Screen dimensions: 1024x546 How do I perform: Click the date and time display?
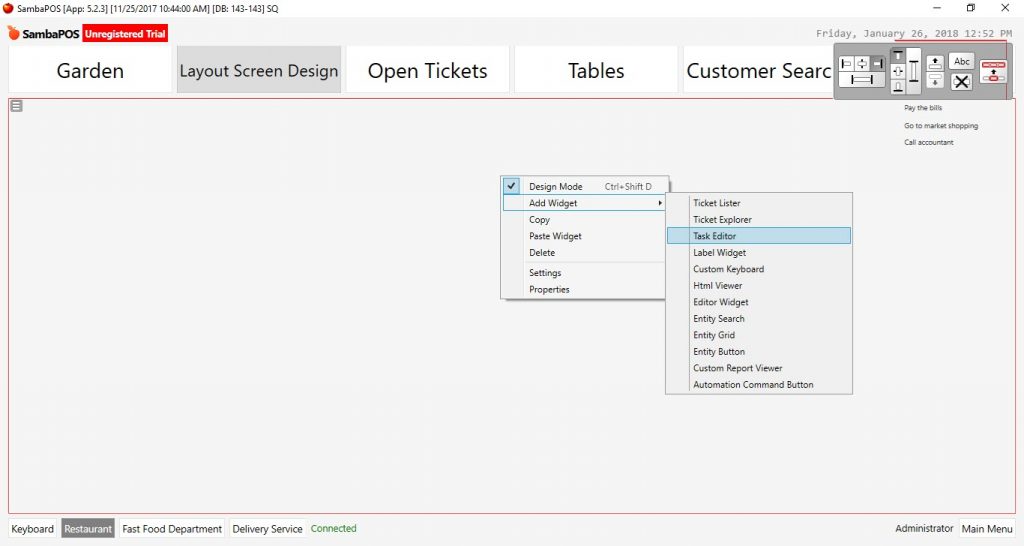pos(914,33)
